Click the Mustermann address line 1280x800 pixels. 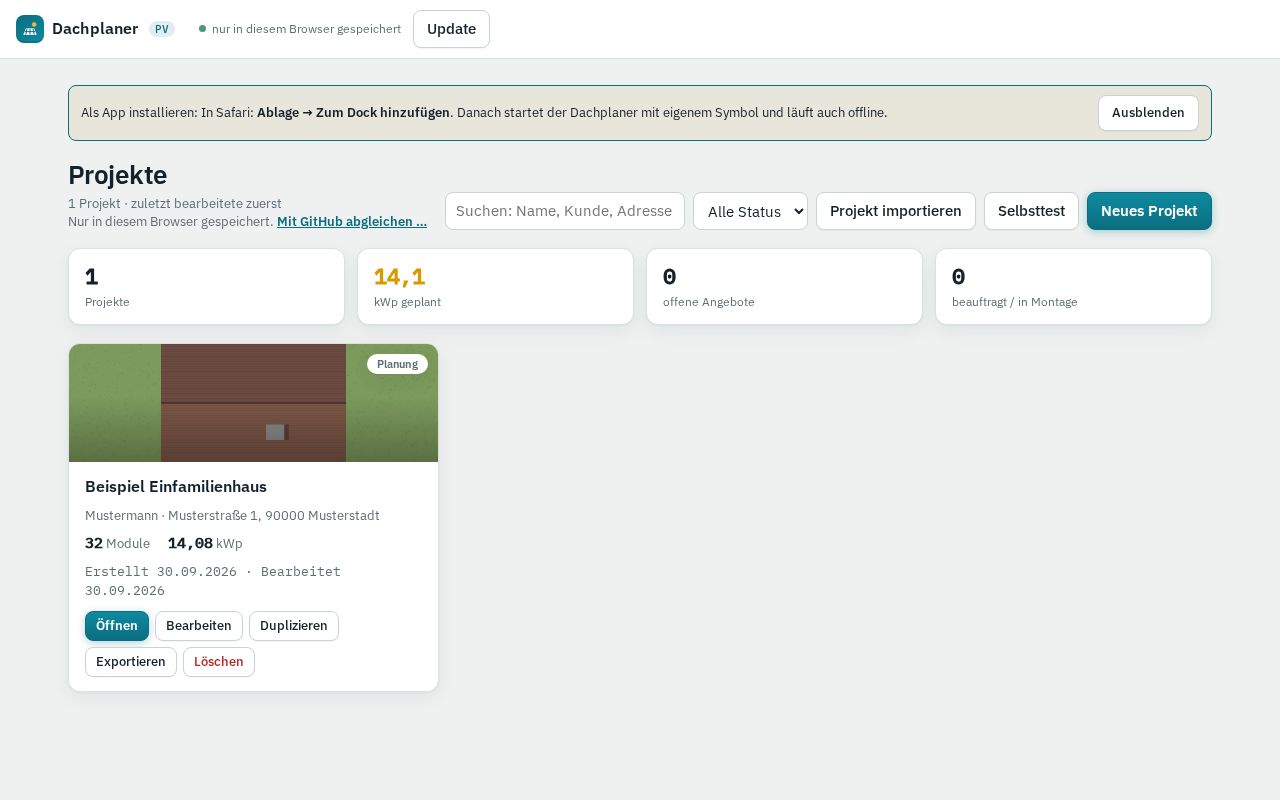[x=232, y=516]
